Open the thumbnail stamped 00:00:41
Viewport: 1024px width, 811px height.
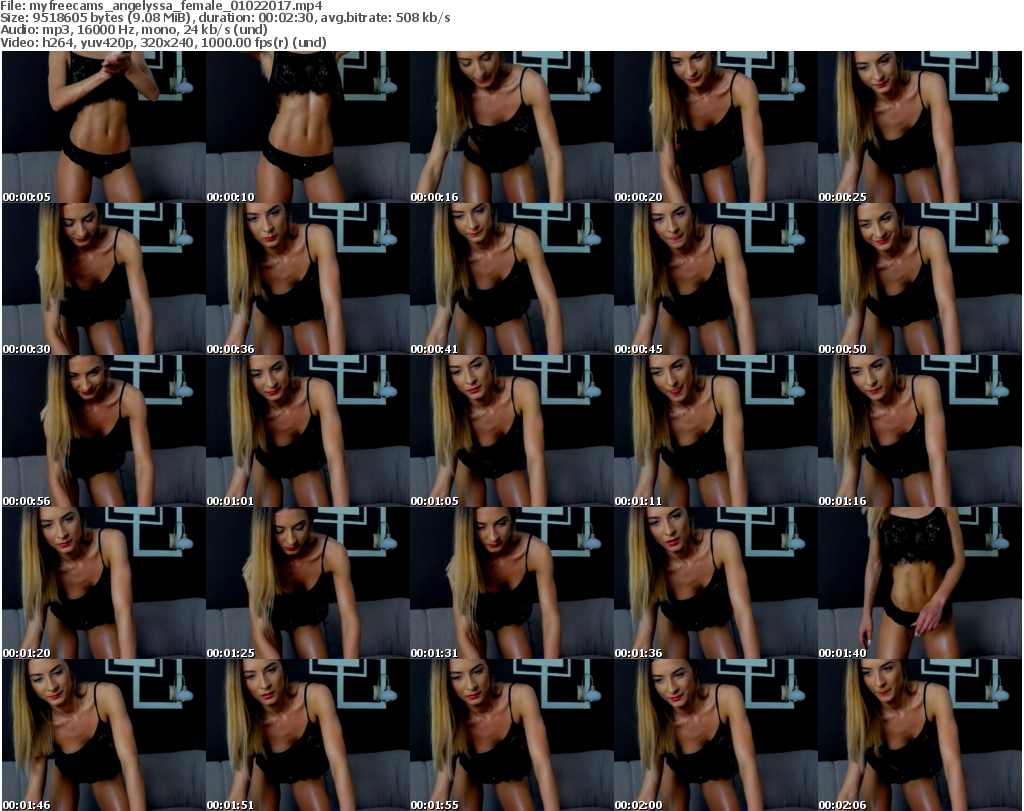click(511, 279)
